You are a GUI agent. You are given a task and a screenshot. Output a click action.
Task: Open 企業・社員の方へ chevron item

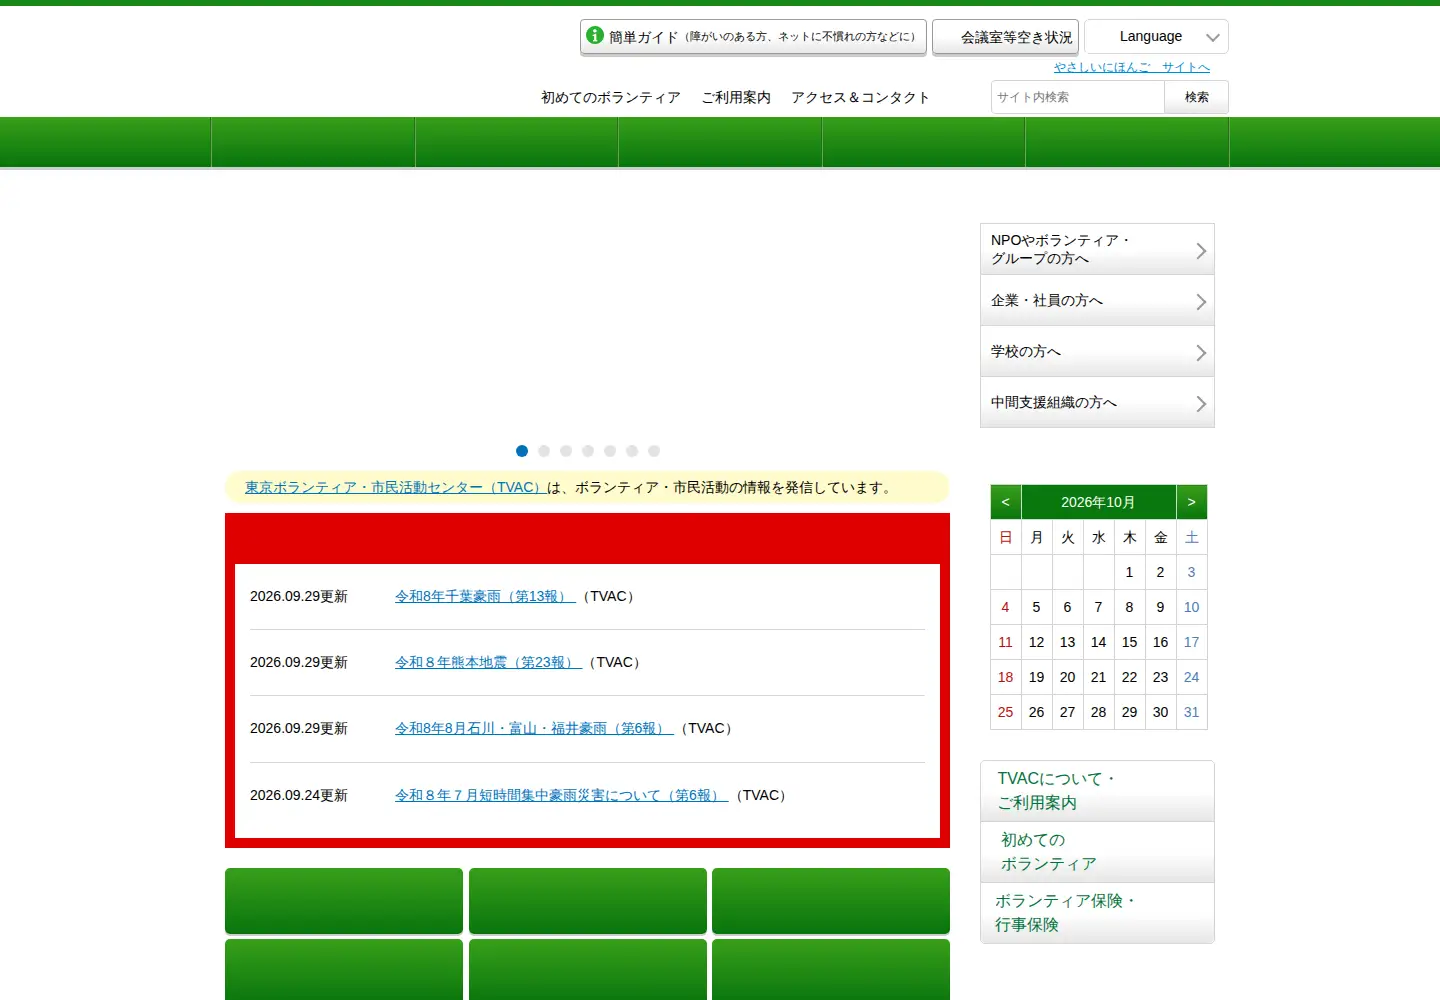tap(1097, 301)
